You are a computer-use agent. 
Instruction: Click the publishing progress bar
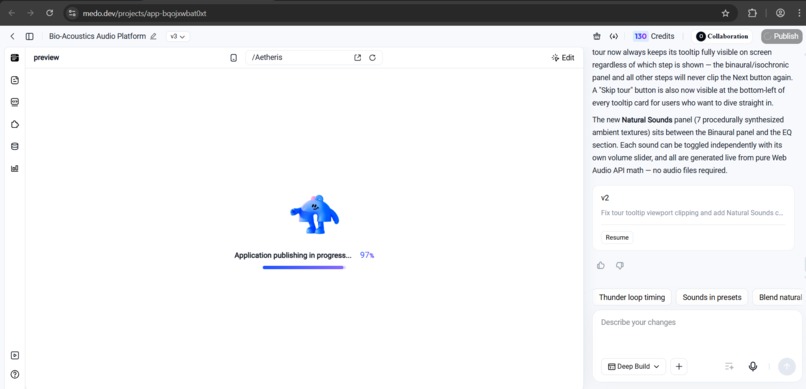click(x=304, y=267)
